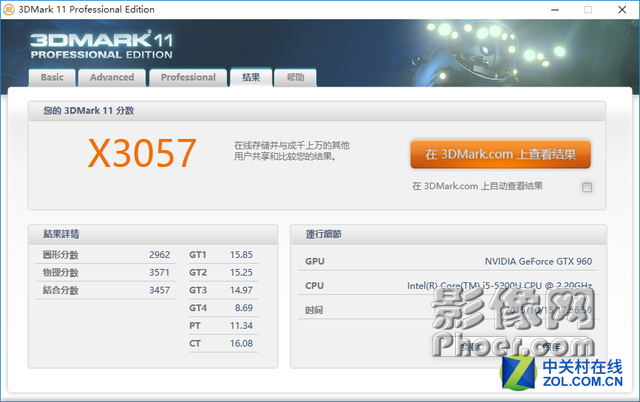Viewport: 640px width, 402px height.
Task: Click the GPU row label
Action: pos(315,261)
